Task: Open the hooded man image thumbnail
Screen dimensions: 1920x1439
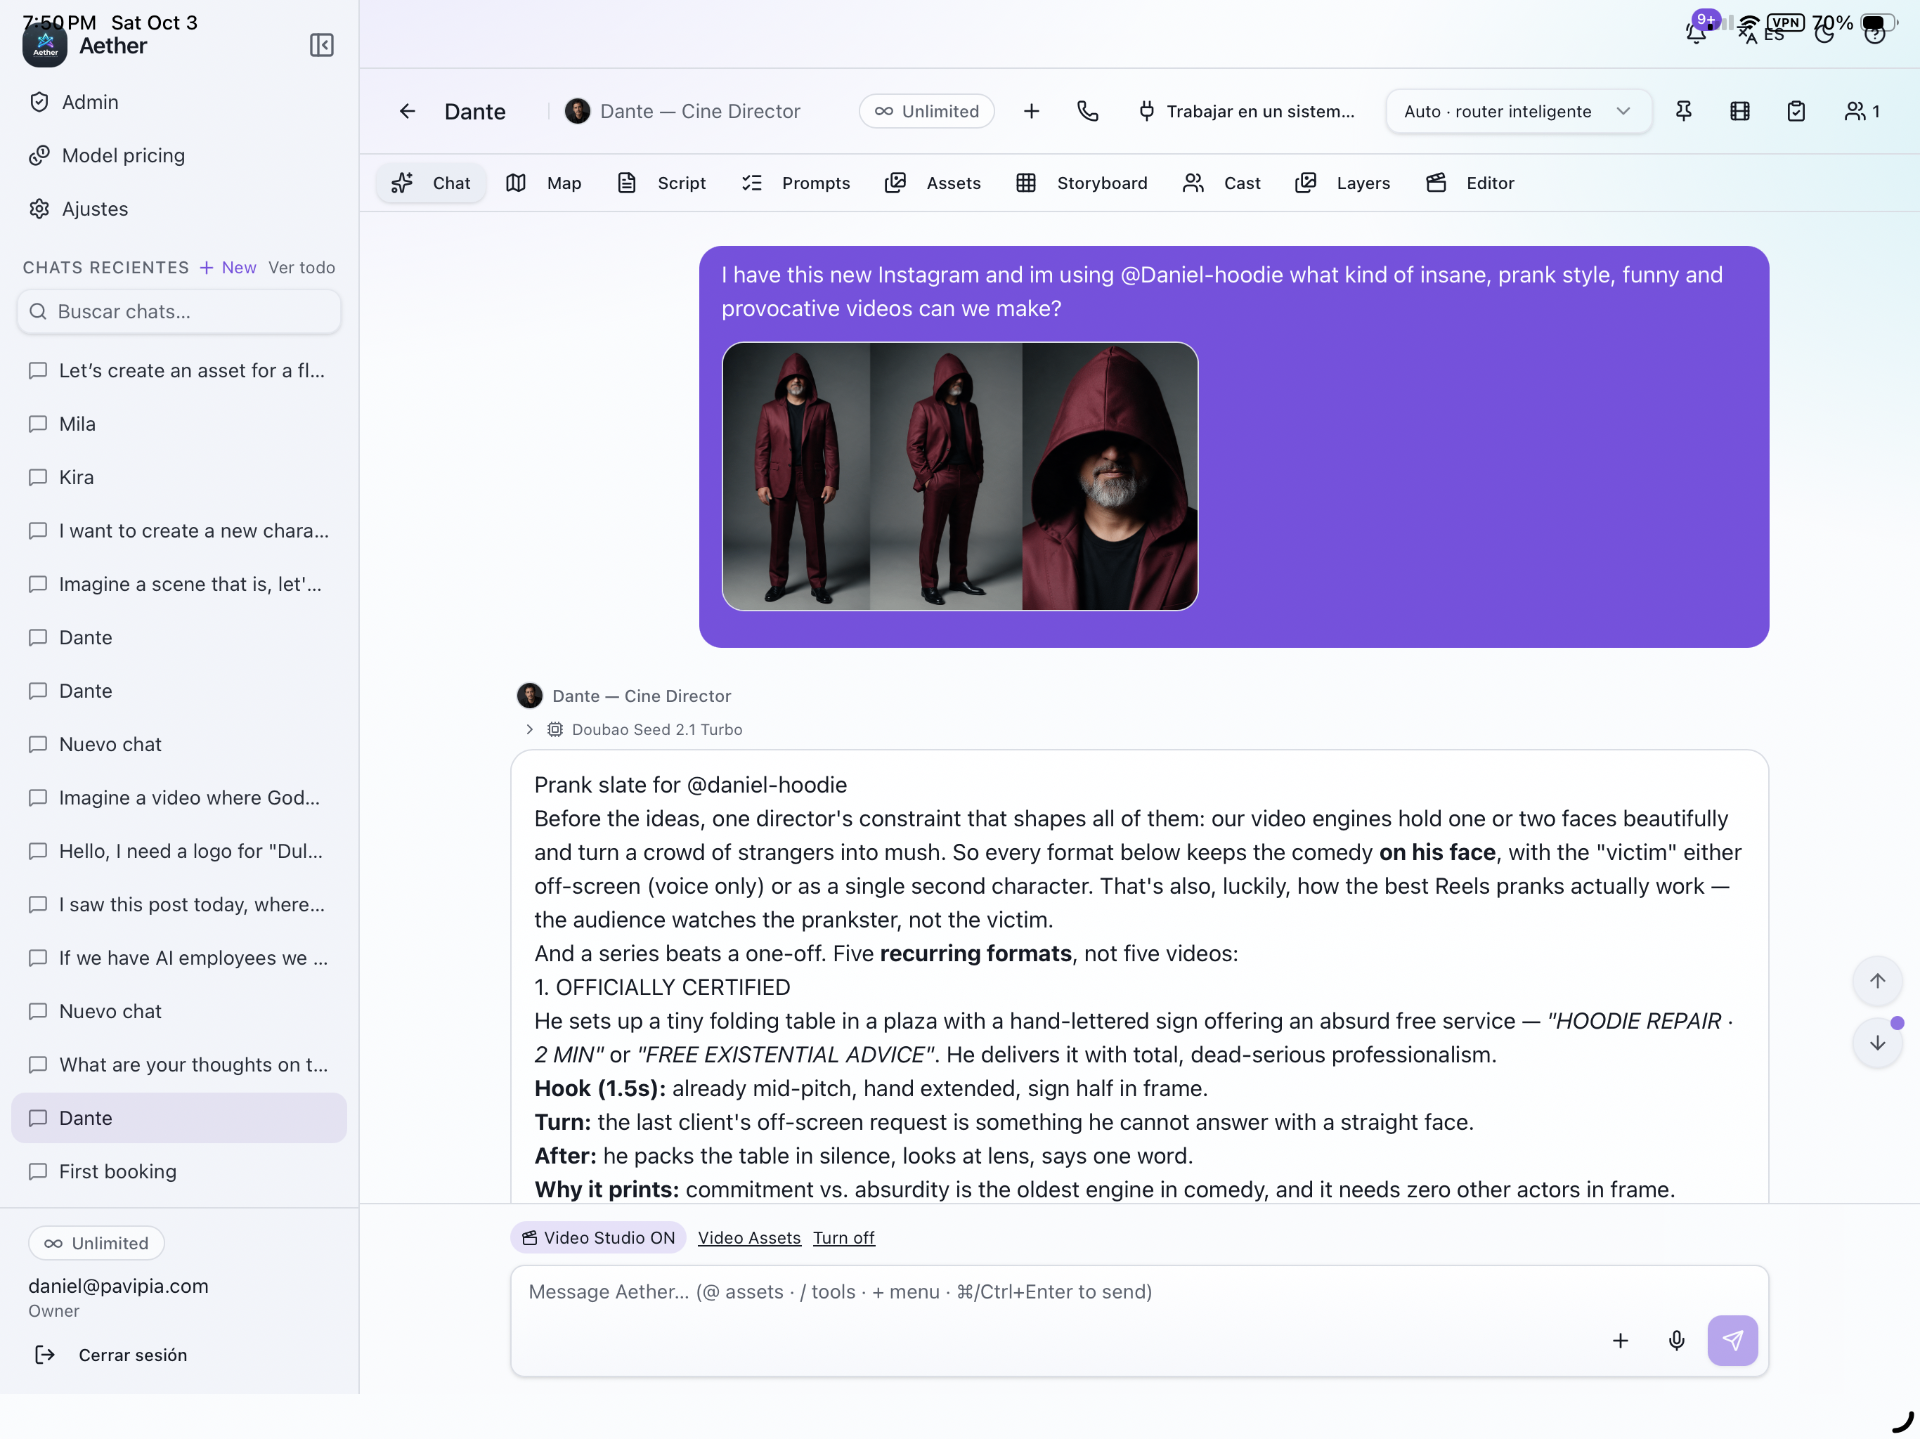Action: pyautogui.click(x=960, y=476)
